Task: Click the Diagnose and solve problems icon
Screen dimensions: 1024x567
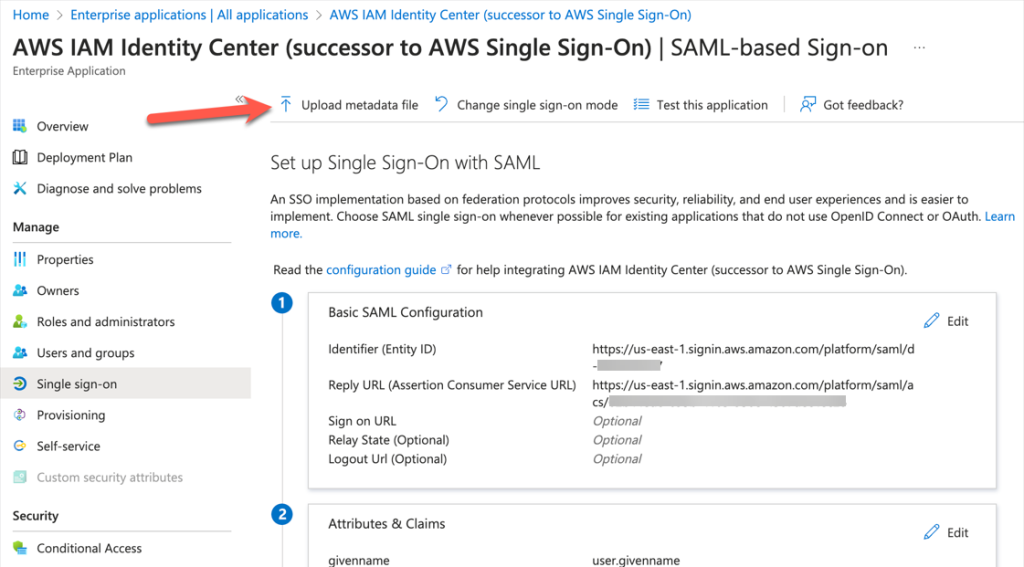Action: pyautogui.click(x=19, y=189)
